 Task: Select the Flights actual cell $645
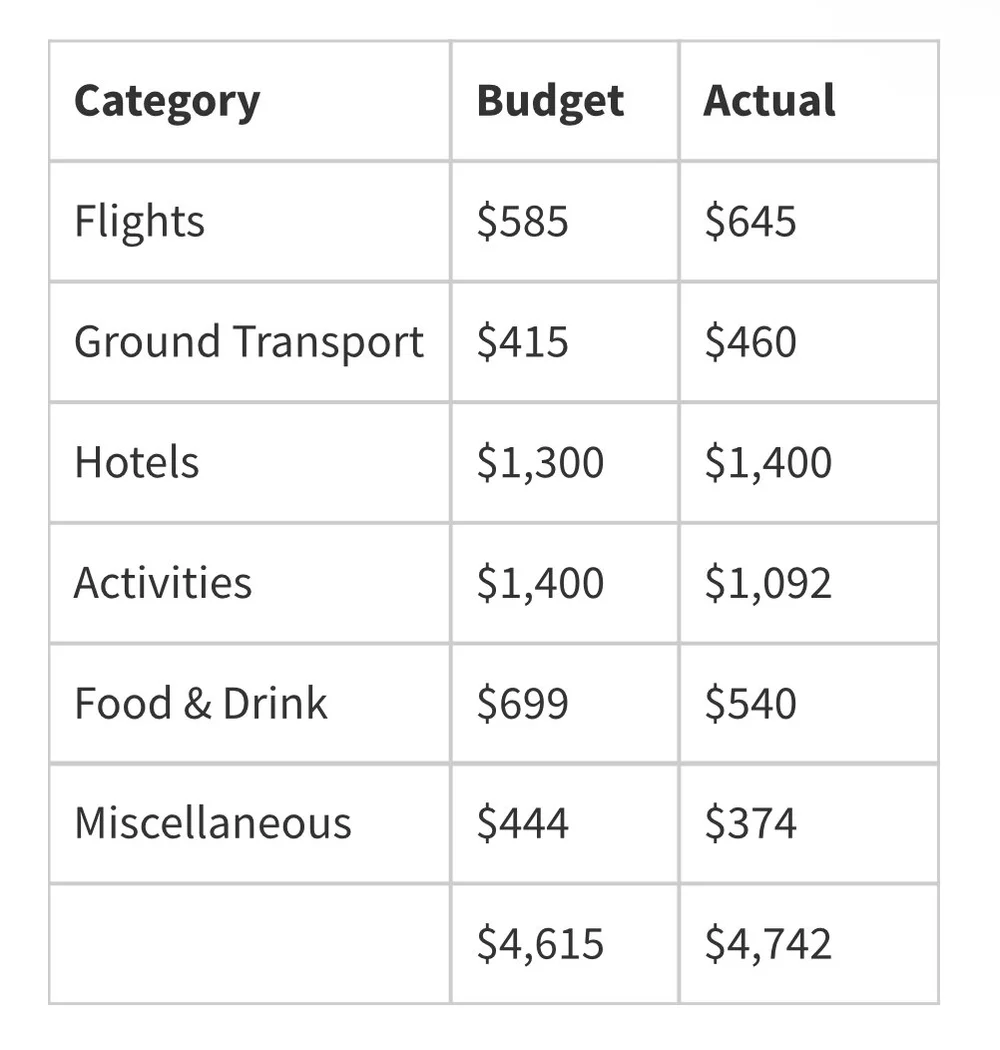pos(808,222)
